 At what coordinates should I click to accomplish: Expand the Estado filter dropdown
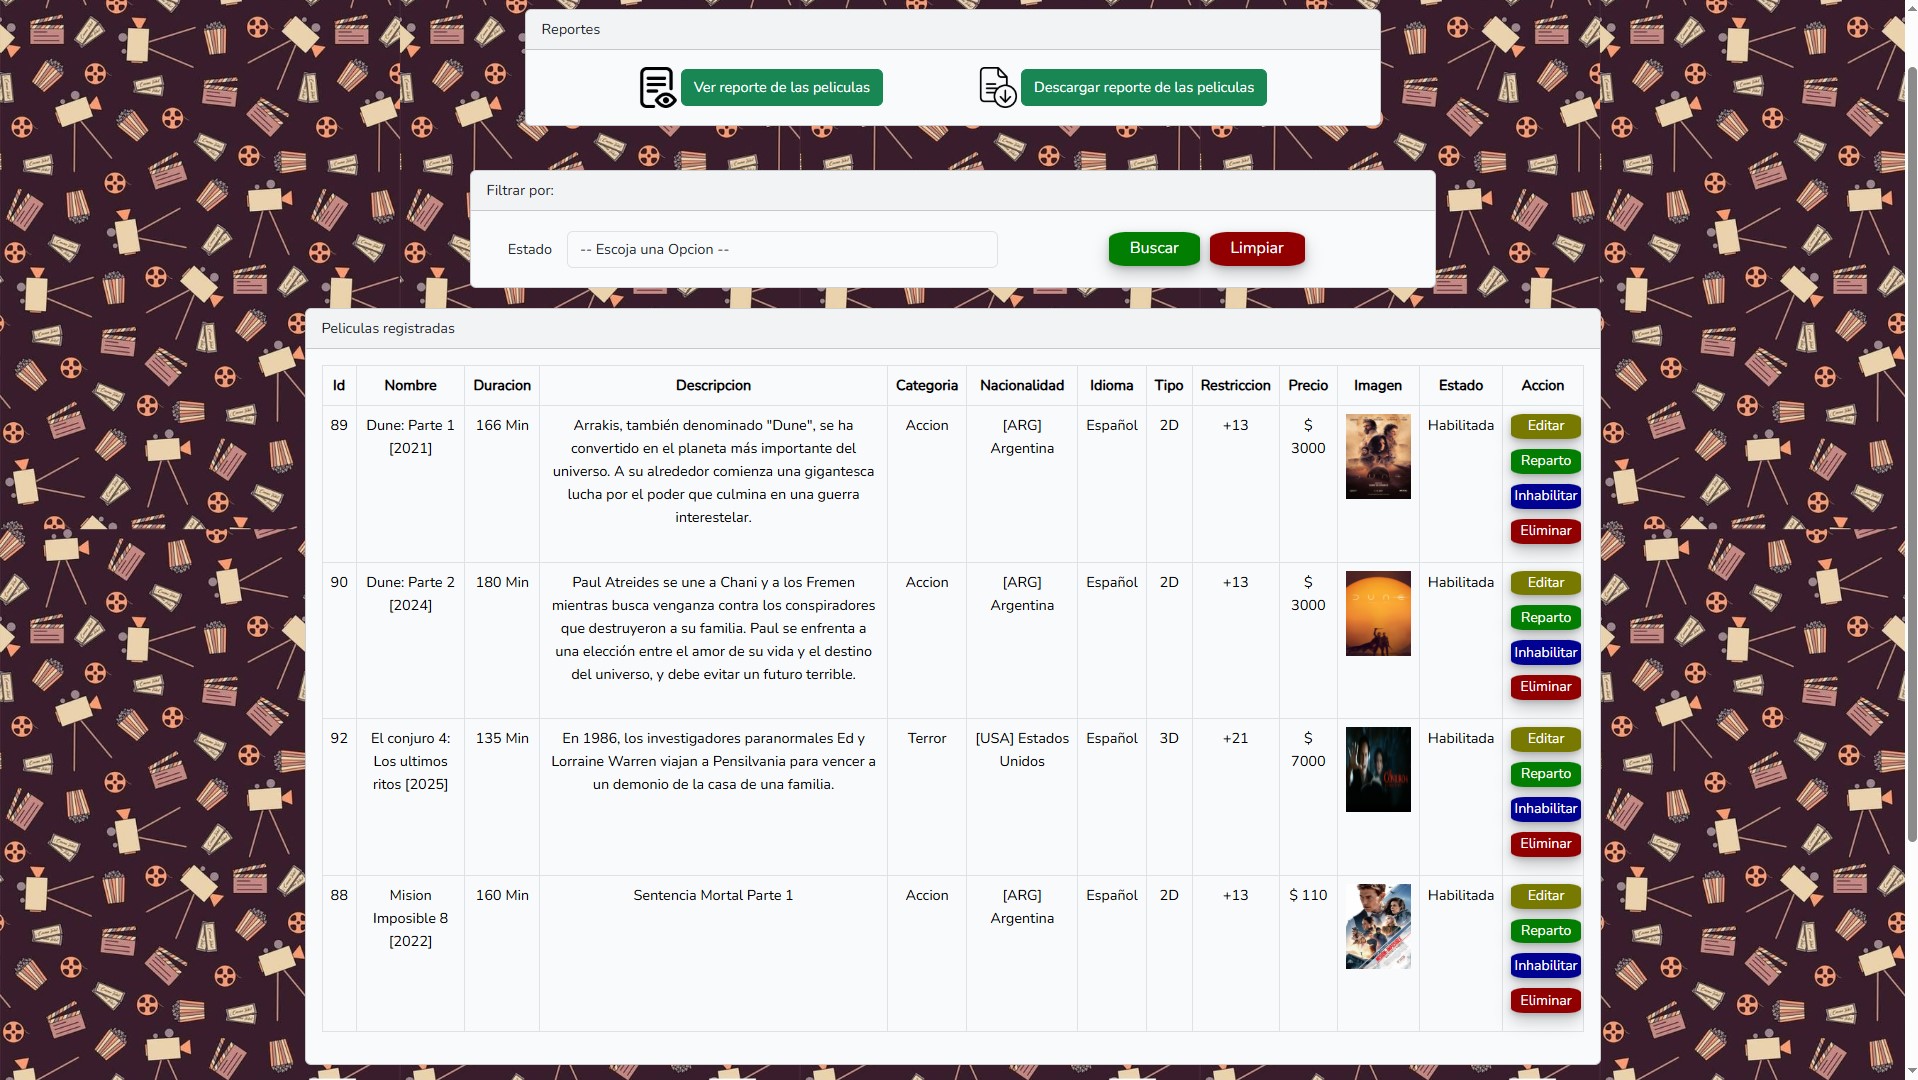pos(781,250)
